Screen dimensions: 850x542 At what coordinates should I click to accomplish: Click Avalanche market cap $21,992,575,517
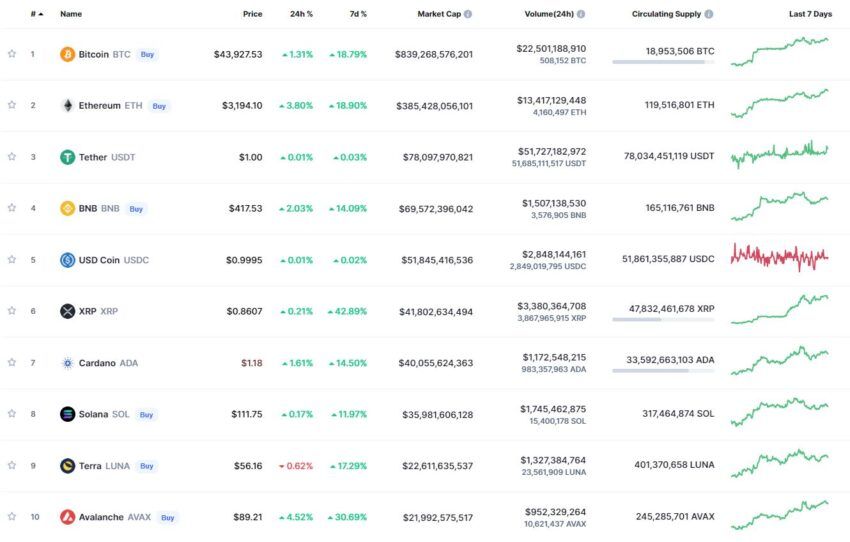pos(438,518)
